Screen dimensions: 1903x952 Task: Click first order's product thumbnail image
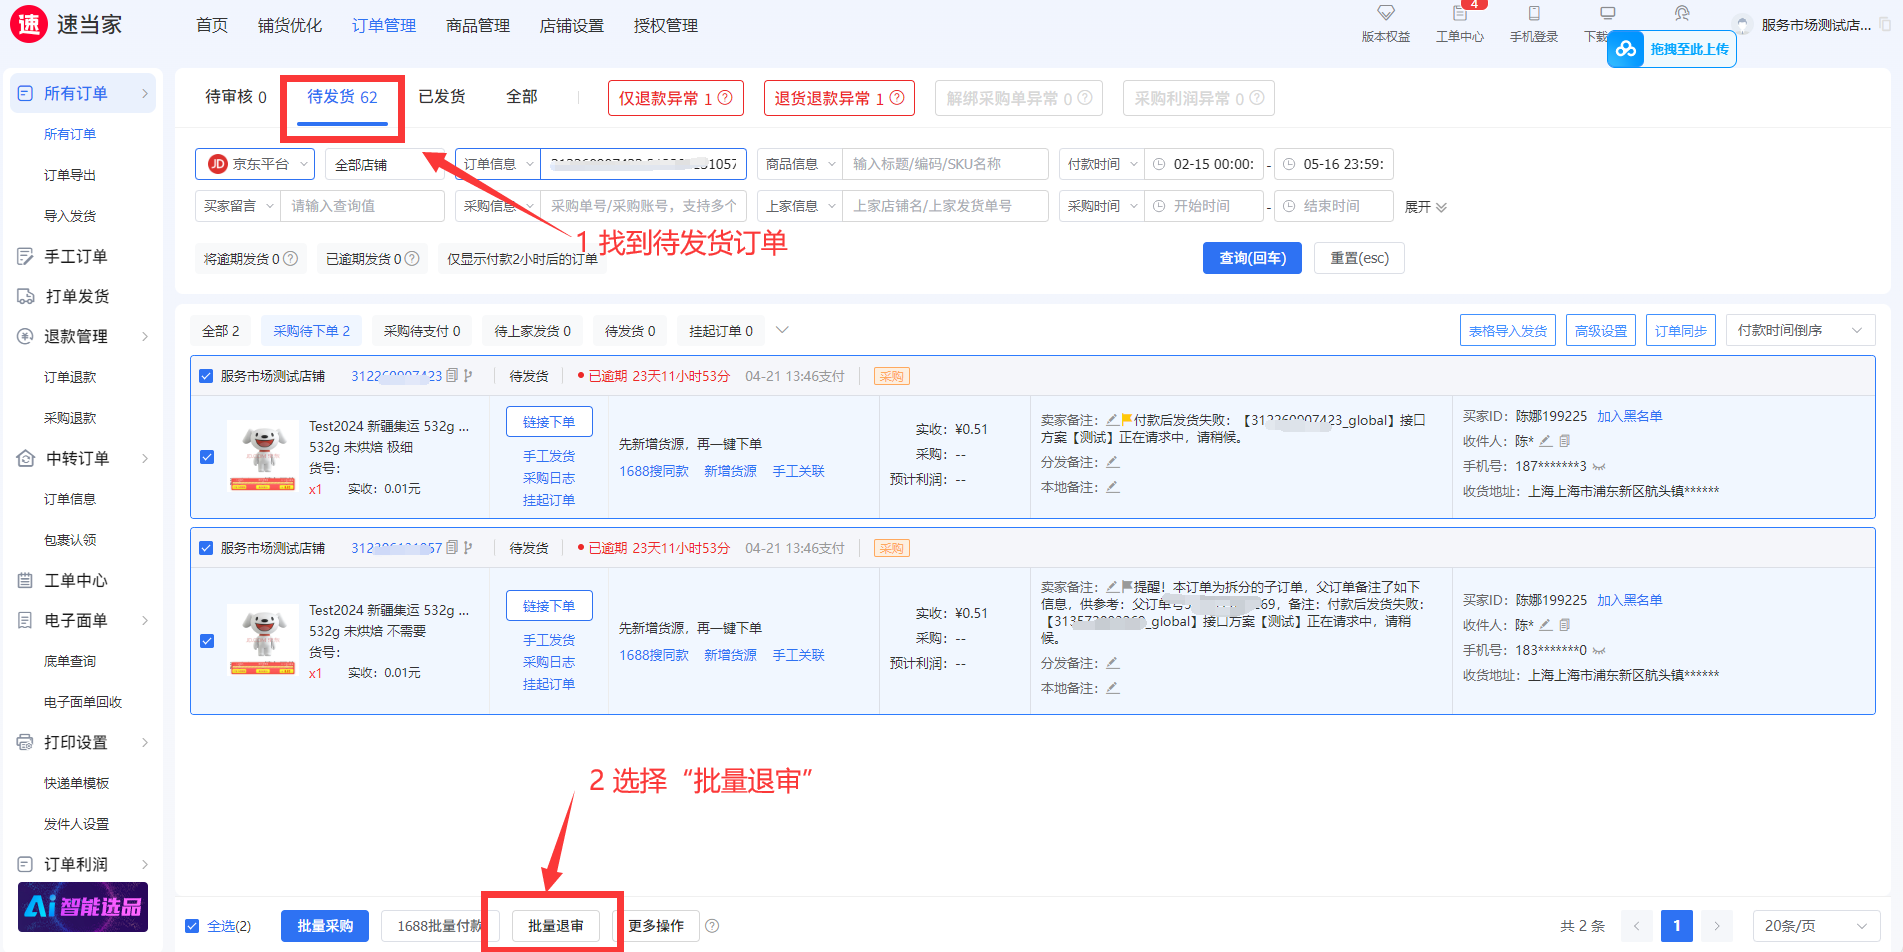(x=263, y=456)
